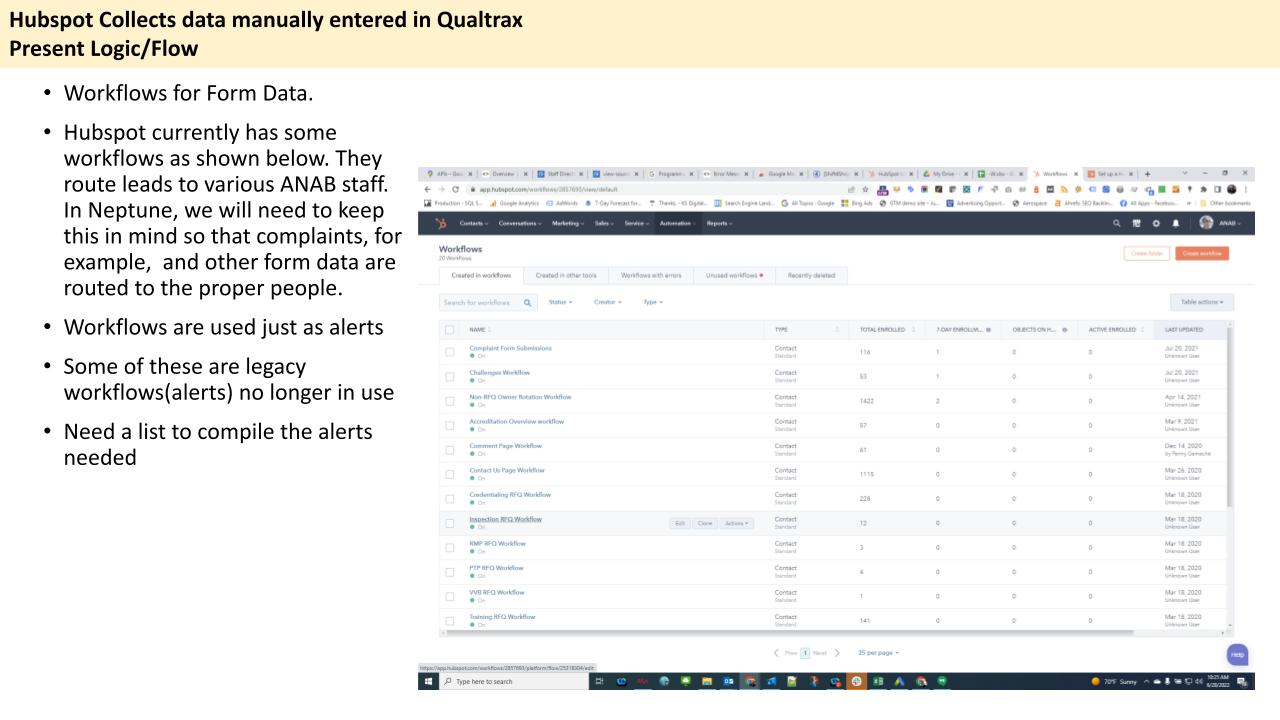1280x720 pixels.
Task: Check the select-all checkbox in table header
Action: tap(449, 329)
